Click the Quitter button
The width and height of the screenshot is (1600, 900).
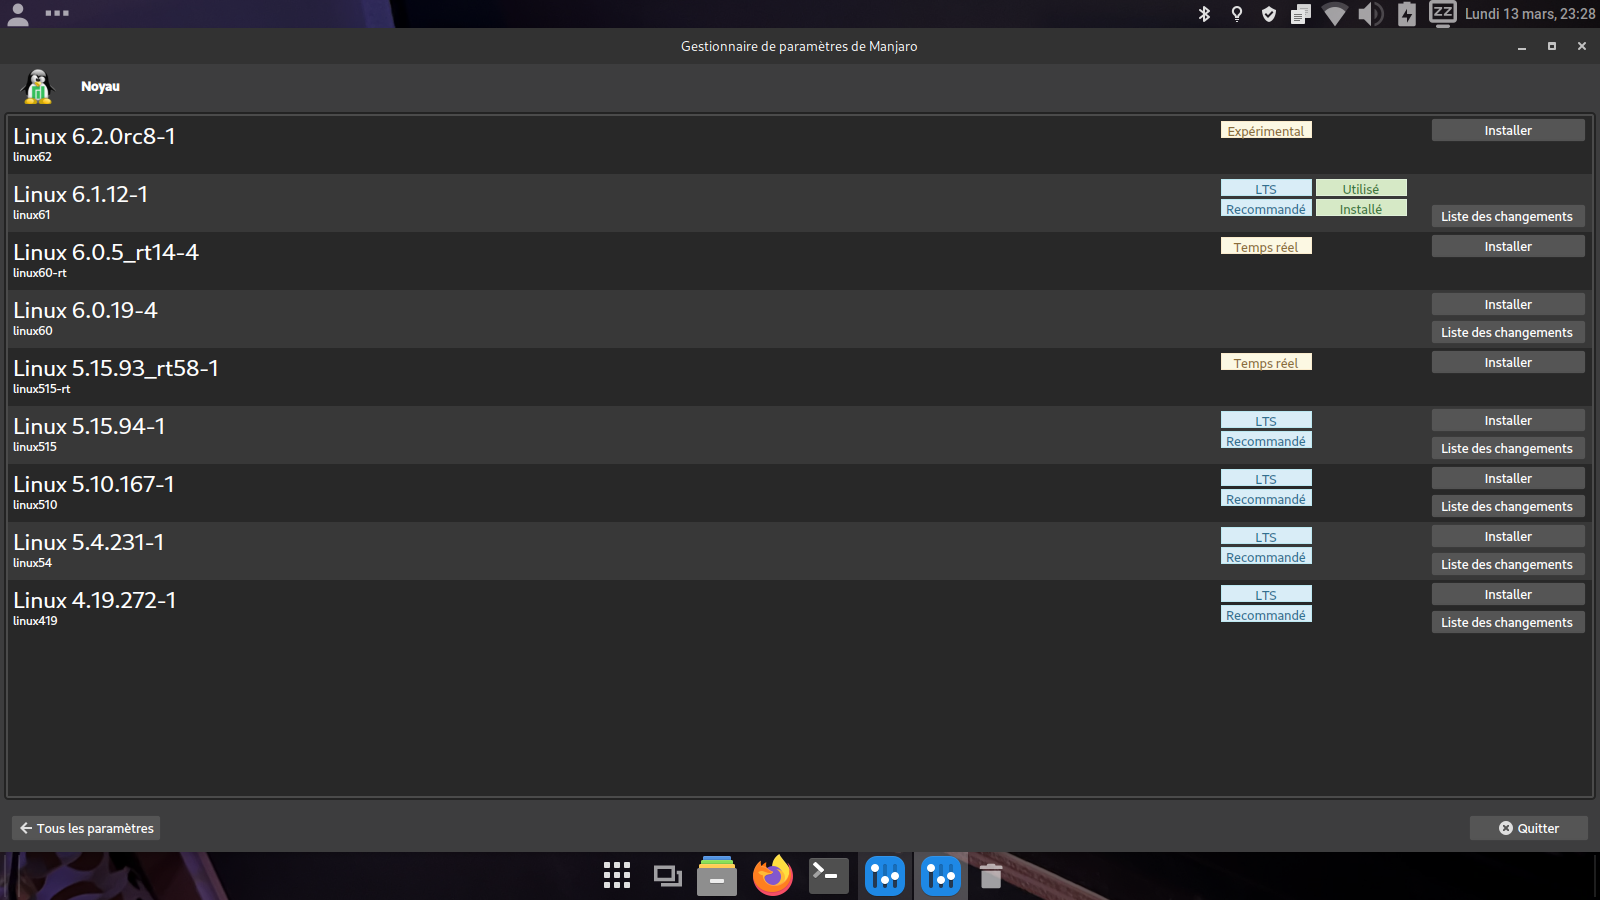[1528, 828]
